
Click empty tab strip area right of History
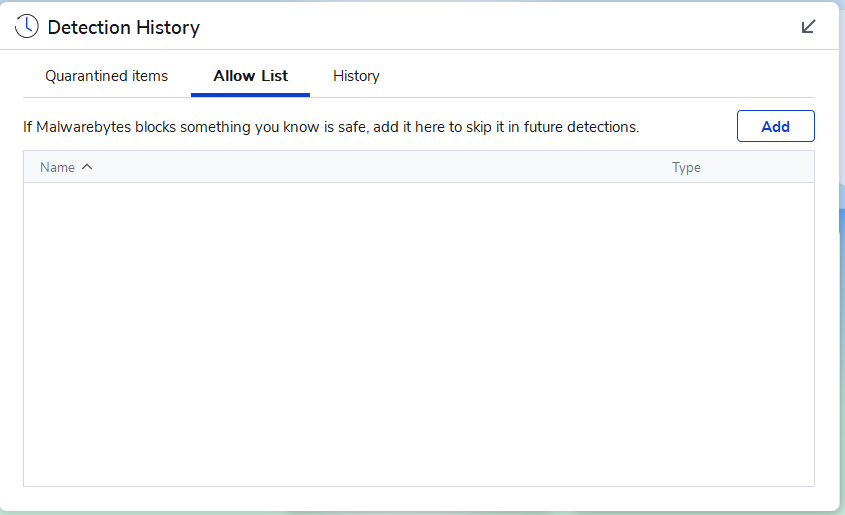click(x=600, y=76)
